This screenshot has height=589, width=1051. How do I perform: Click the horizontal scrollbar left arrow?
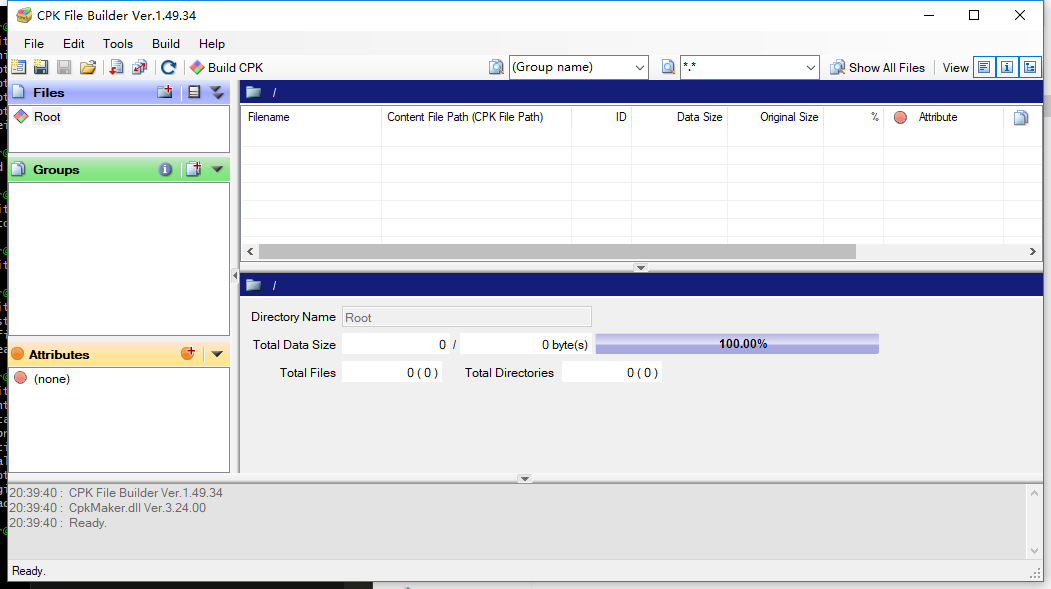pos(250,251)
